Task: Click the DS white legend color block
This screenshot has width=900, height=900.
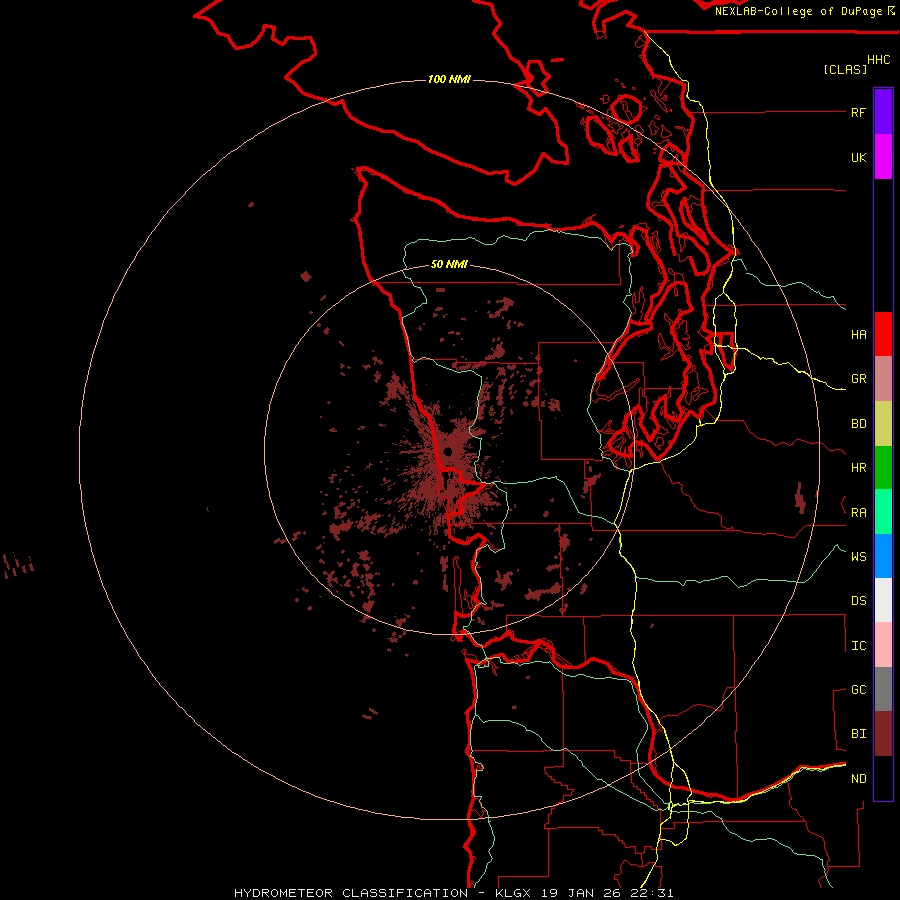Action: tap(883, 600)
